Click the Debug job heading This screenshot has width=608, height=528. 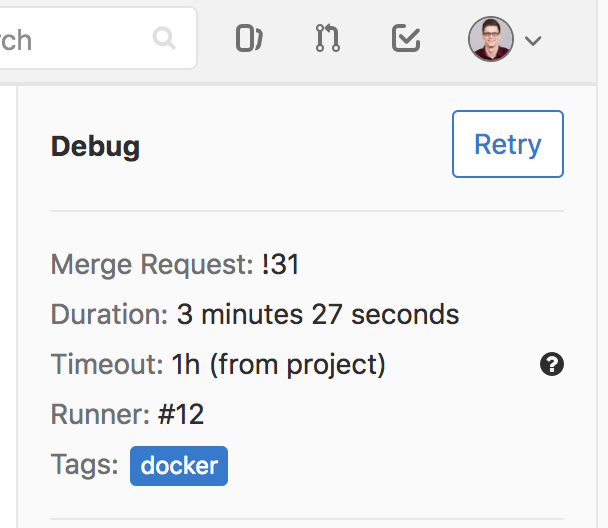point(95,147)
